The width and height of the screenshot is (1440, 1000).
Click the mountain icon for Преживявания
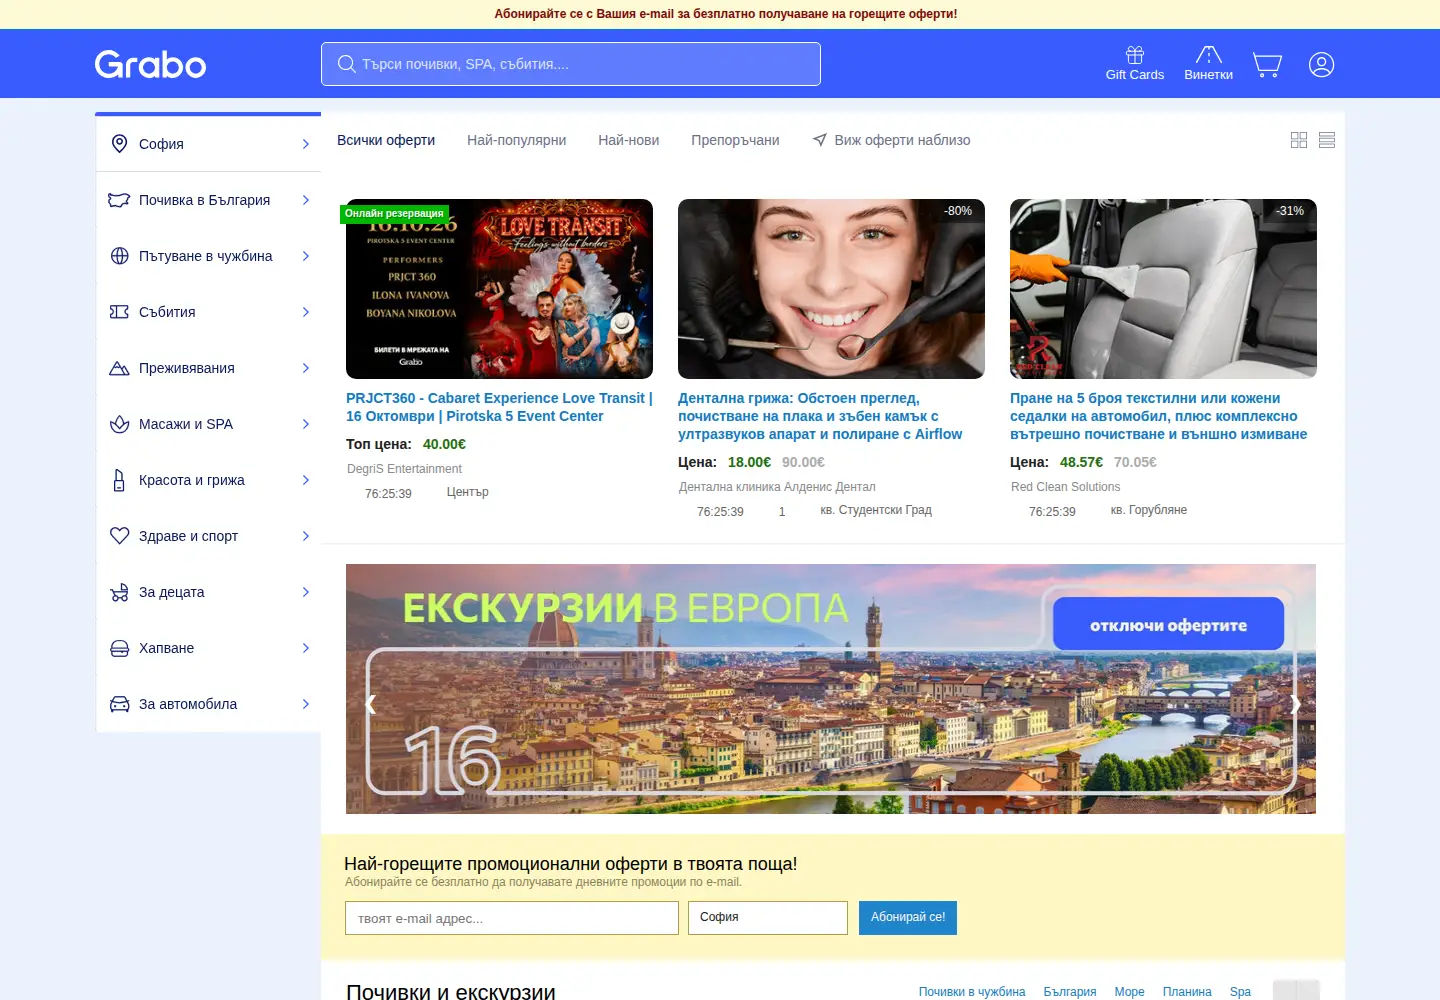point(119,368)
